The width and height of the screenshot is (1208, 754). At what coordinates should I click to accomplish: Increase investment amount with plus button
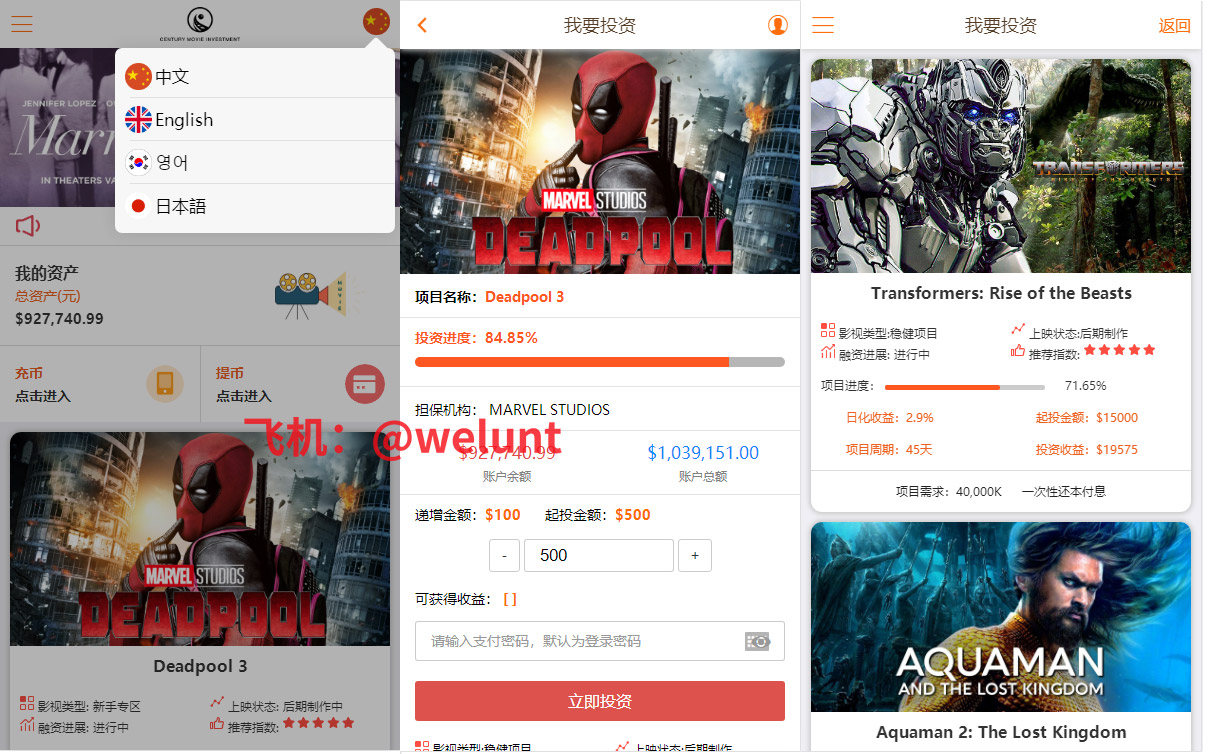[x=695, y=556]
